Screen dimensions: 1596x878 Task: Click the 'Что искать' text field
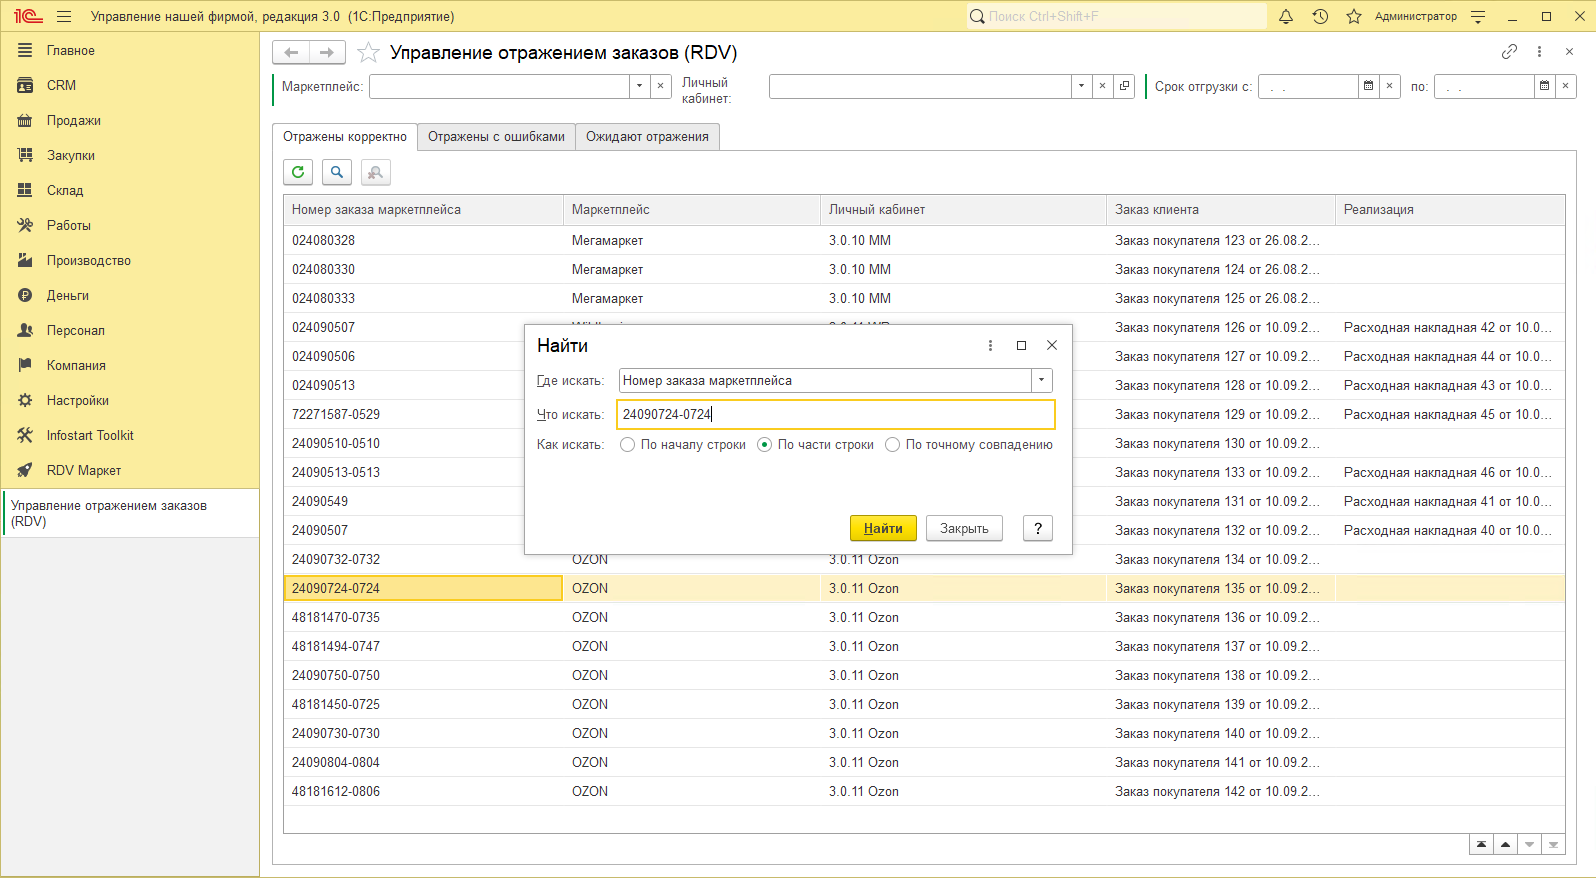[835, 414]
